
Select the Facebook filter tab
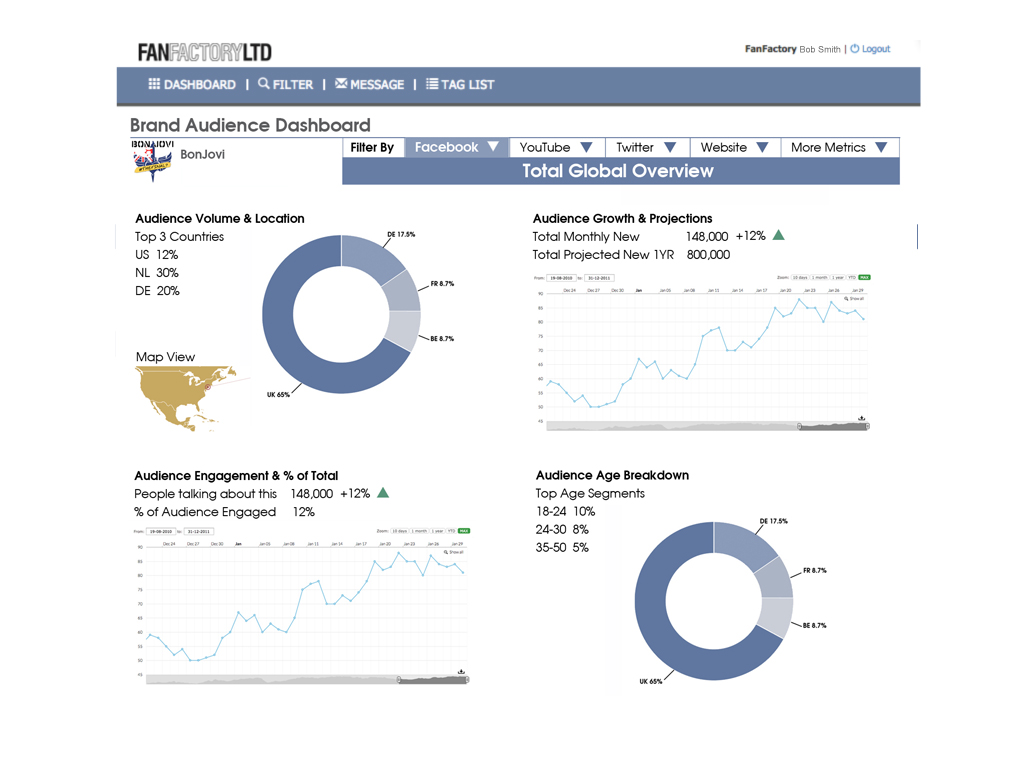pos(456,147)
